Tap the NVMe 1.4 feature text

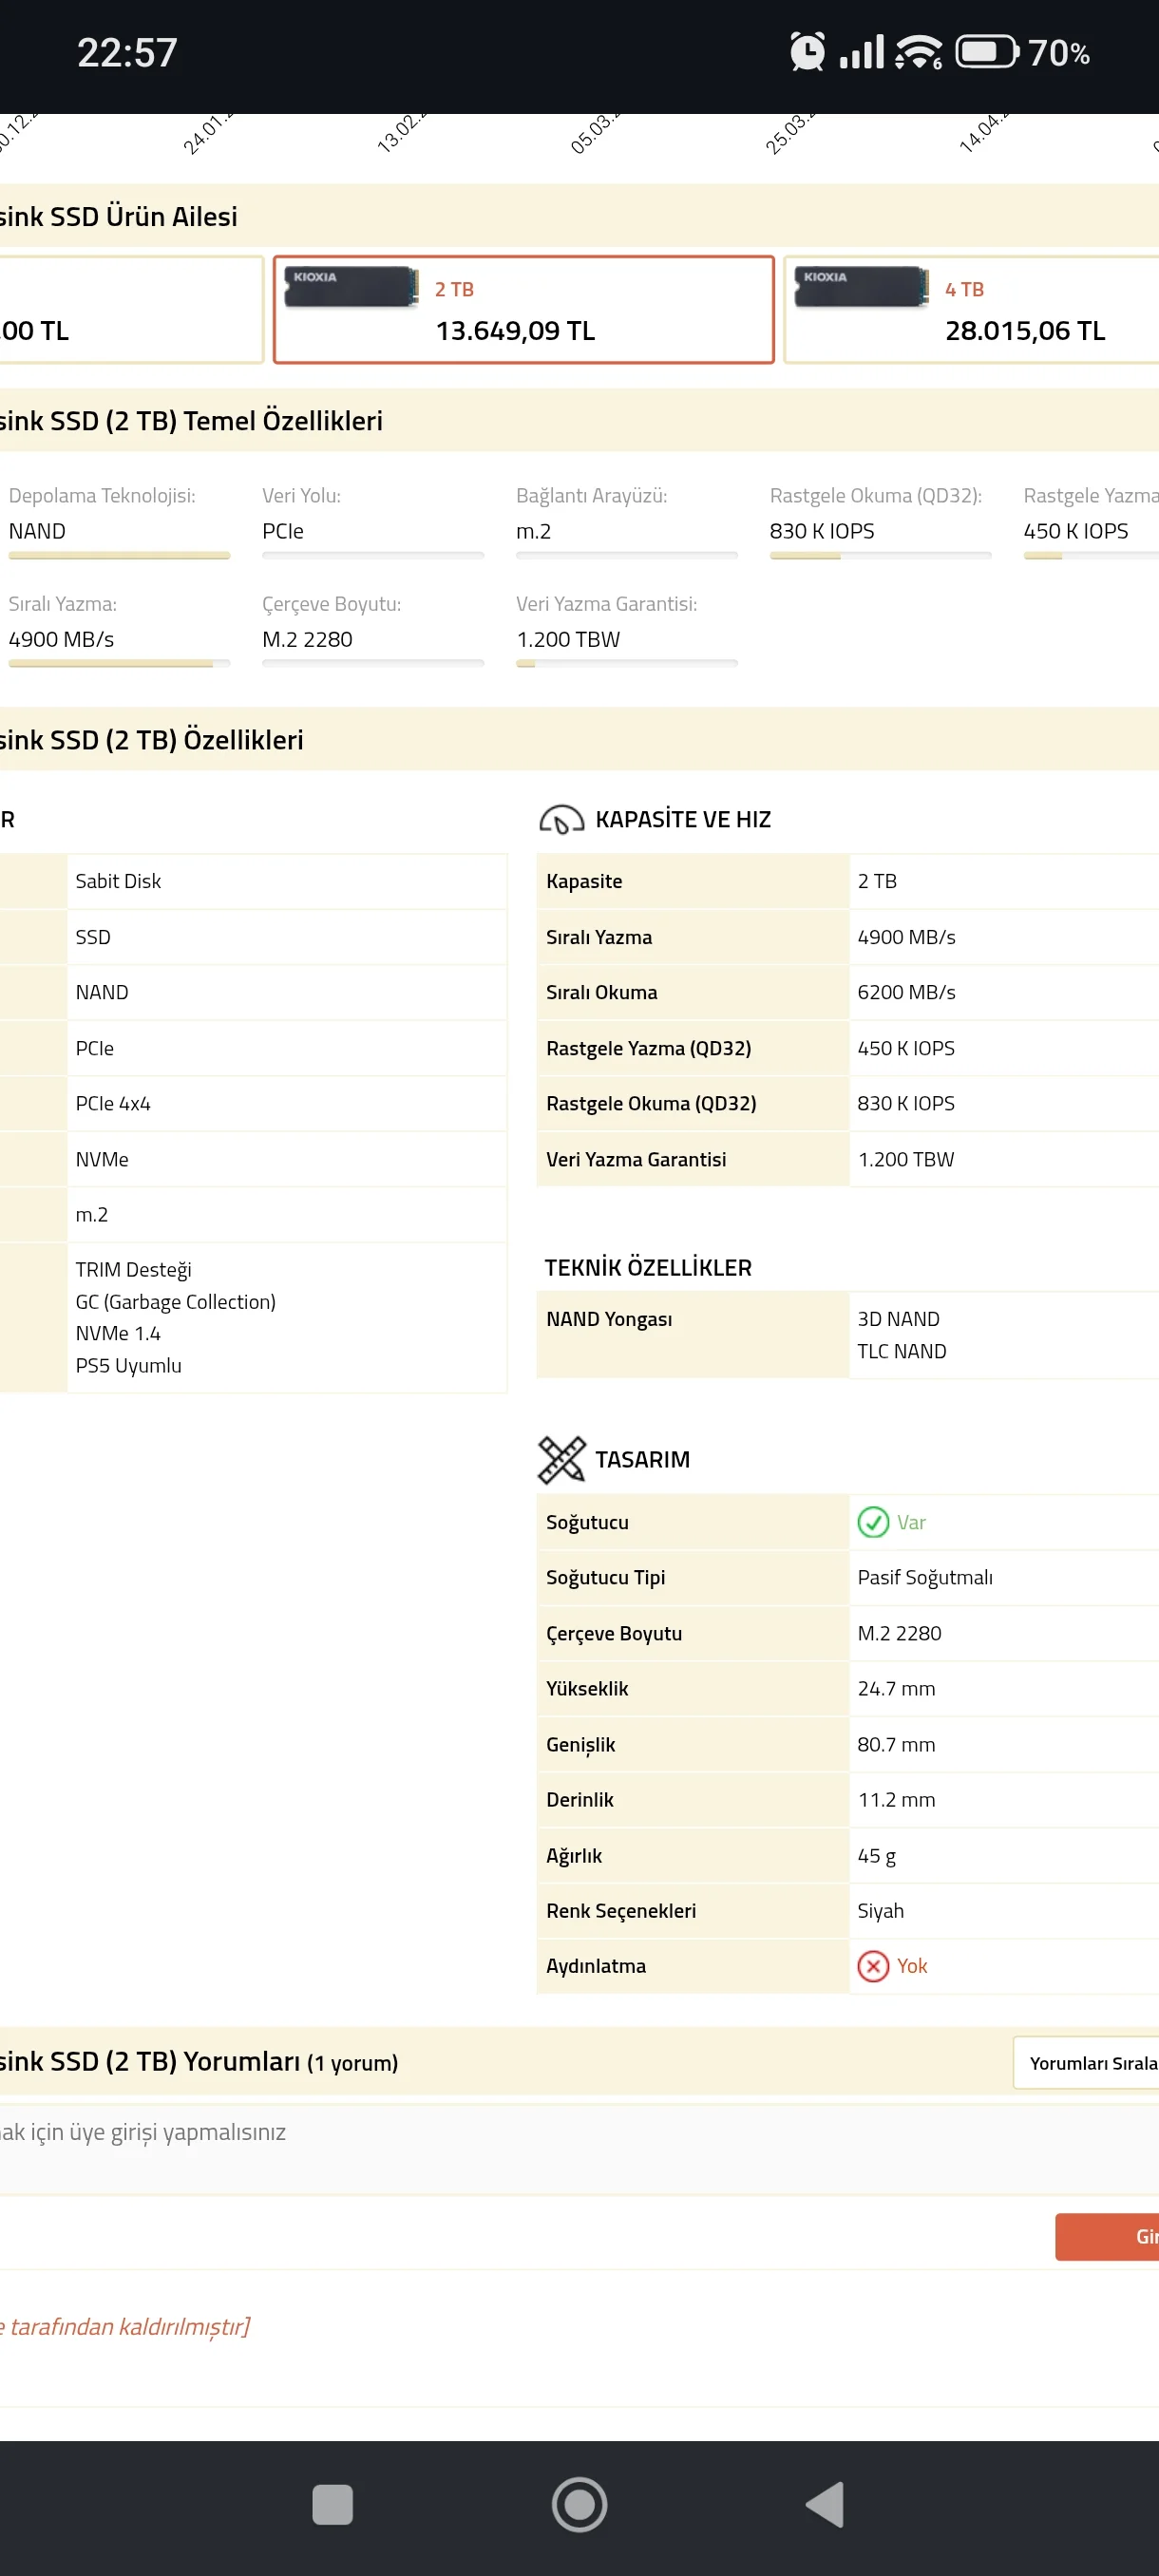(118, 1333)
